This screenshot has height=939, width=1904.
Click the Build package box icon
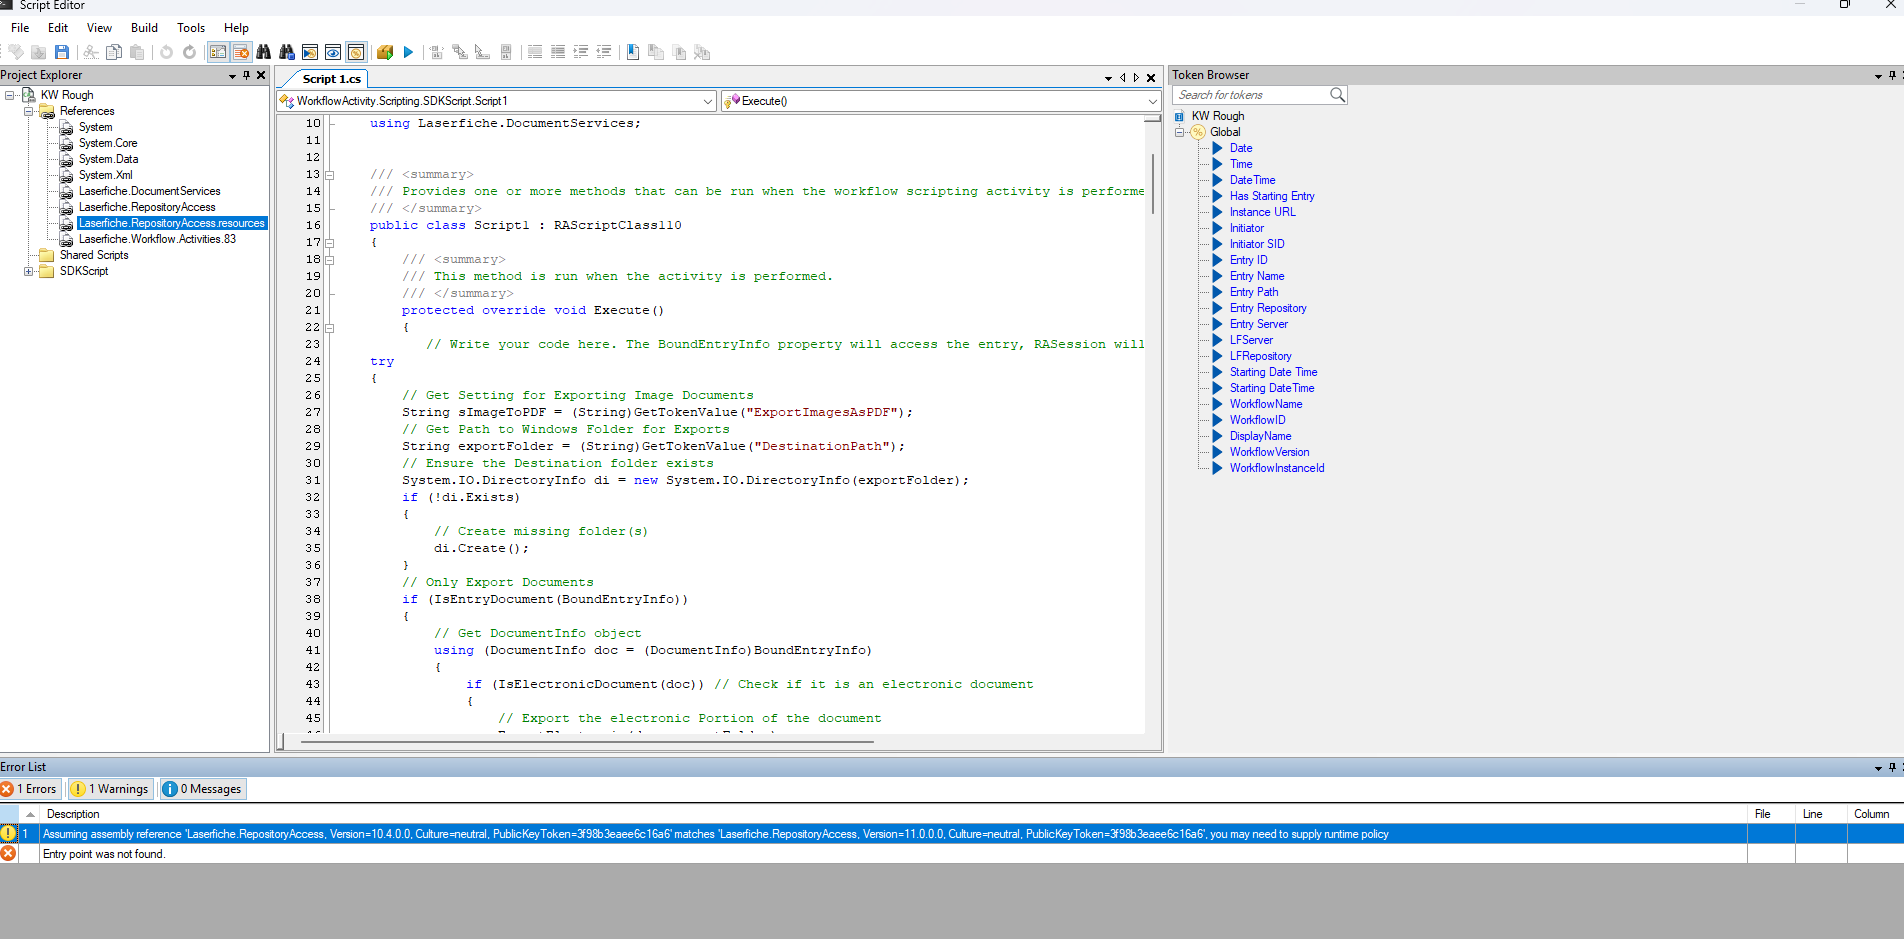[385, 52]
